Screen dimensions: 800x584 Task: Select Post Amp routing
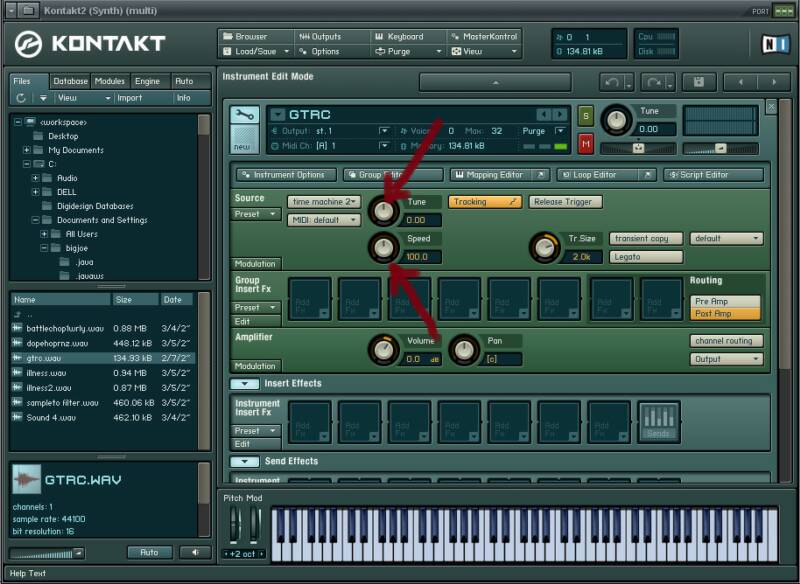coord(725,314)
